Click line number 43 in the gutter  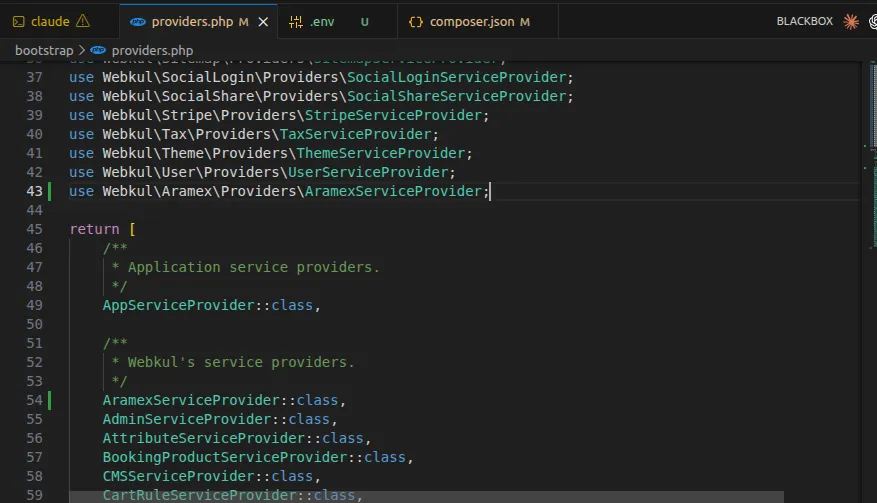[x=34, y=191]
